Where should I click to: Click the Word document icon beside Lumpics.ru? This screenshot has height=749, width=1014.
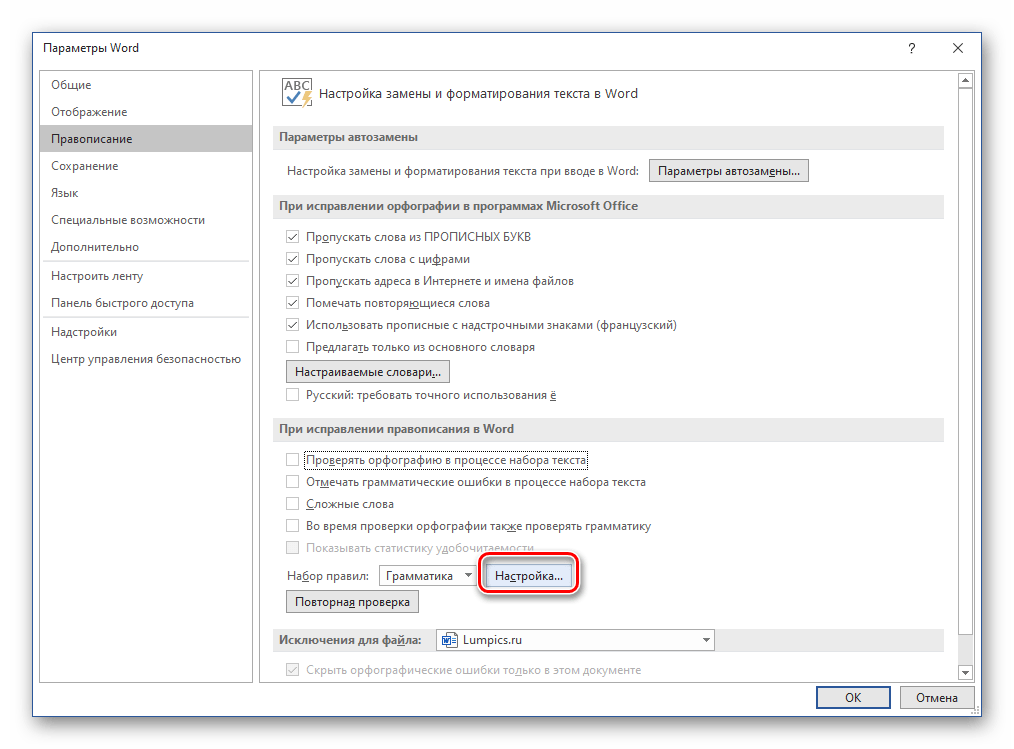[449, 640]
